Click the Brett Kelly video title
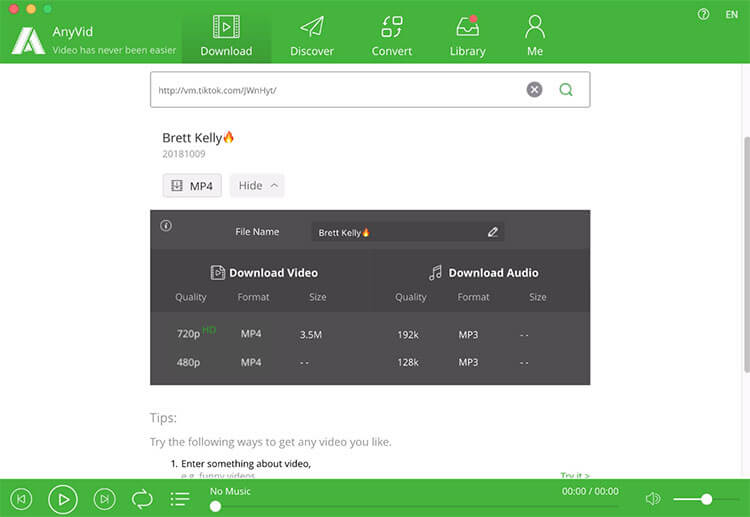The height and width of the screenshot is (517, 750). coord(198,138)
